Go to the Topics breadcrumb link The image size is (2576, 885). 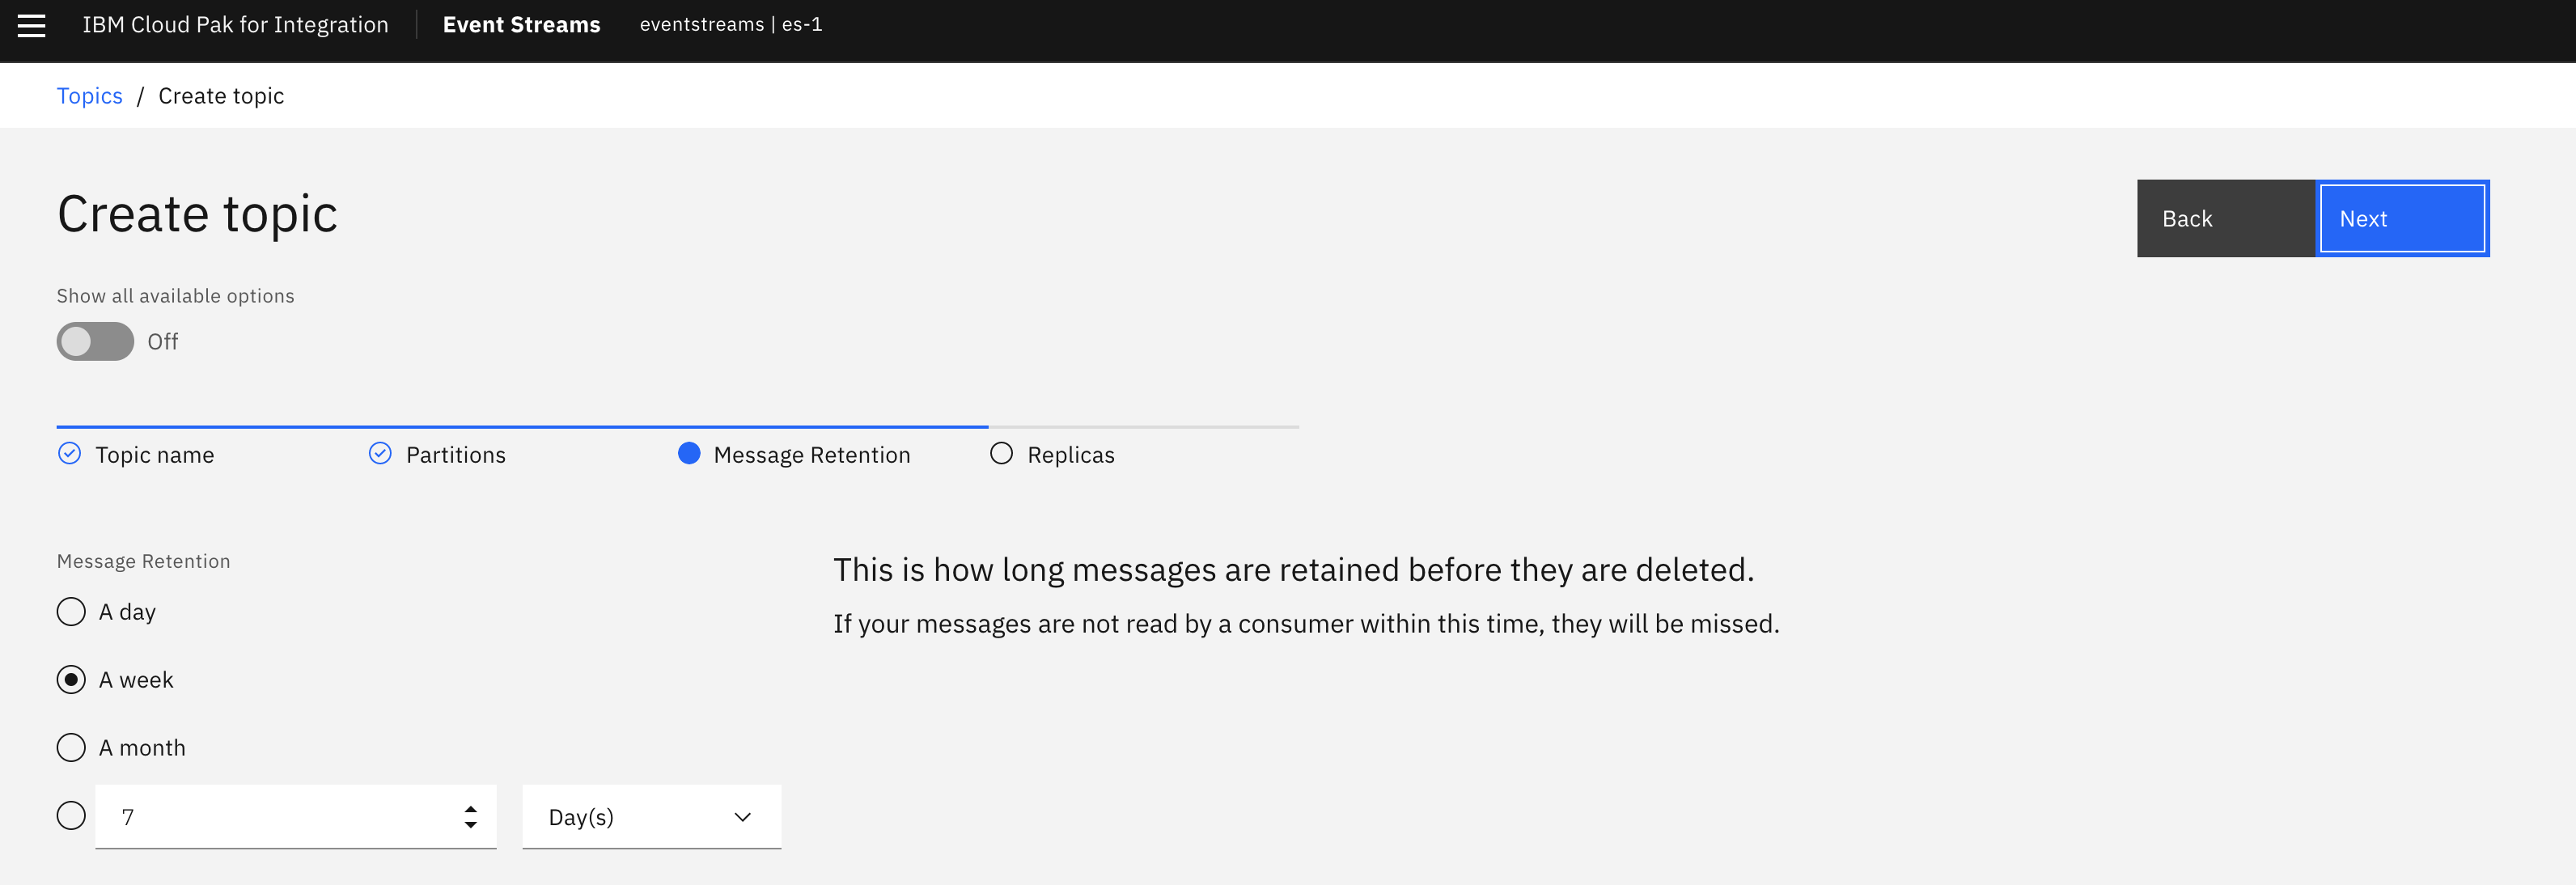click(89, 96)
